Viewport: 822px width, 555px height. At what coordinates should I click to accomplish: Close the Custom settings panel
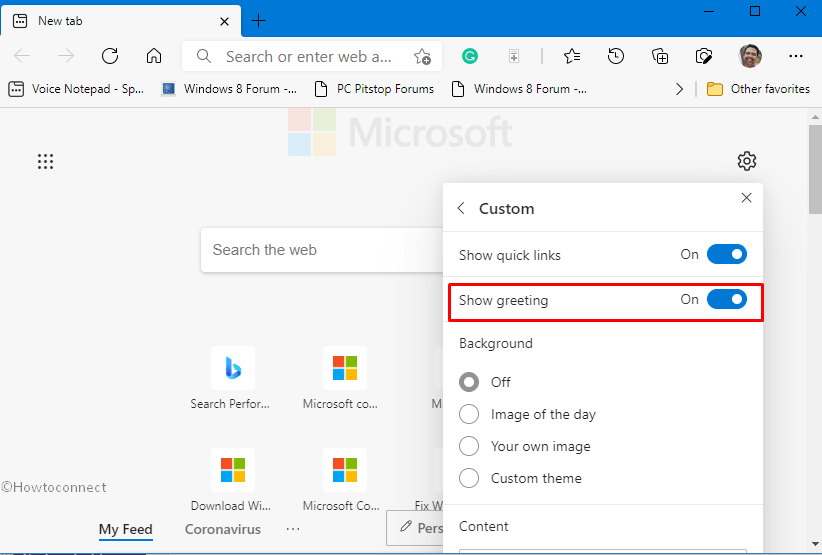coord(747,198)
